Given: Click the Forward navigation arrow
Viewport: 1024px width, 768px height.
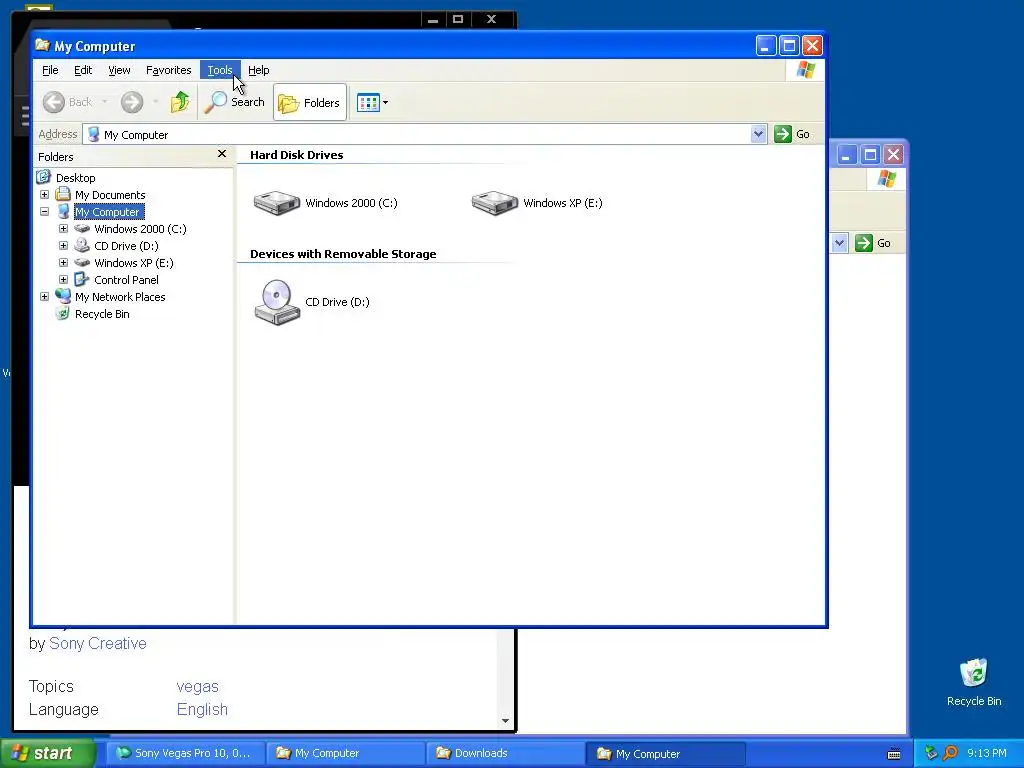Looking at the screenshot, I should pos(132,102).
